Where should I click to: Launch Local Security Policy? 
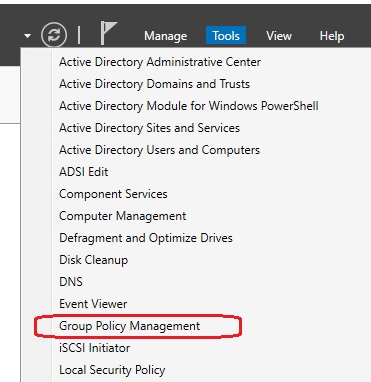112,370
